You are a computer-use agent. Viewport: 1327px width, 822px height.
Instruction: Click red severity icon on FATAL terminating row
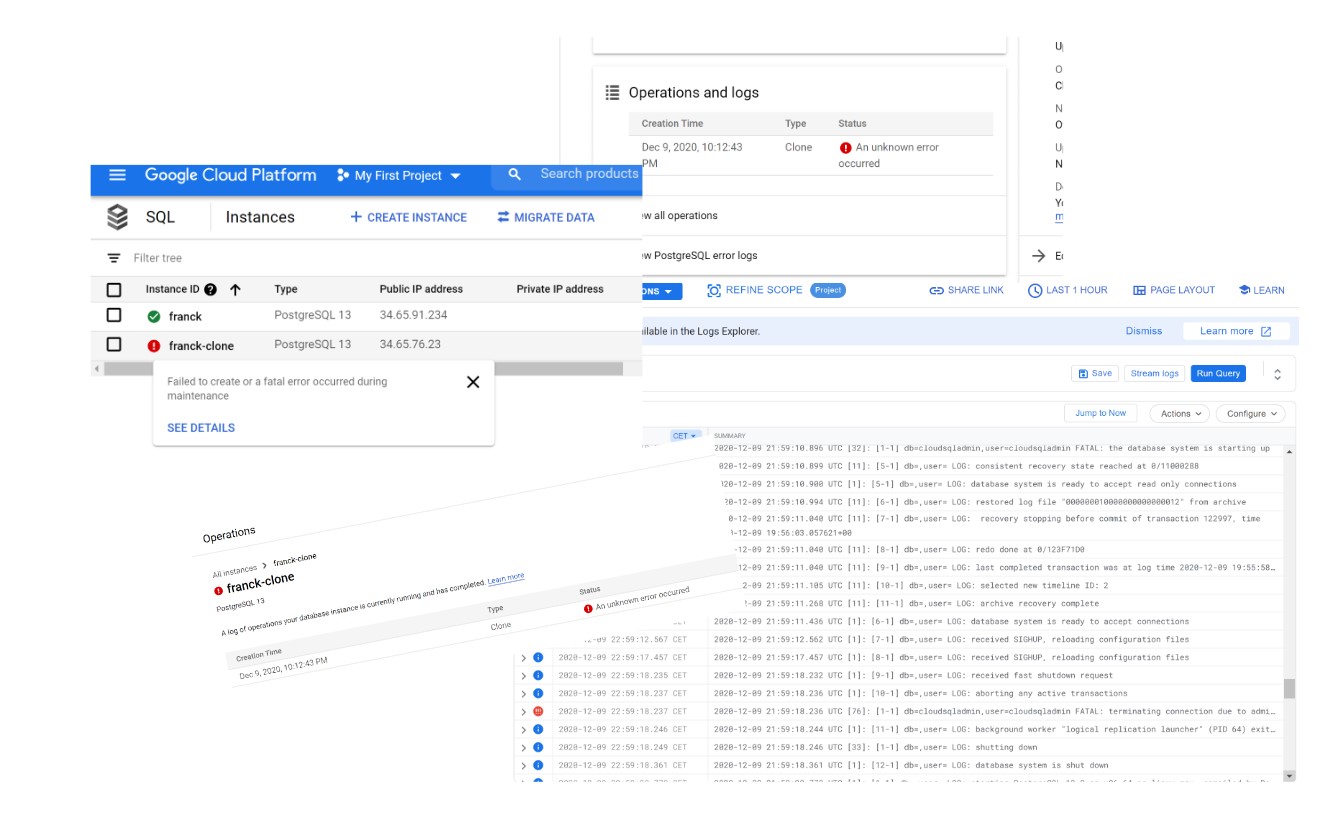(x=538, y=711)
